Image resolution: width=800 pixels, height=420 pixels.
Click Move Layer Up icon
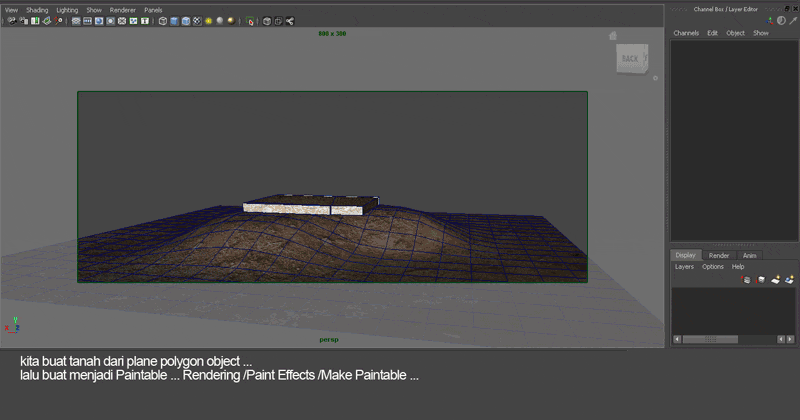coord(746,280)
